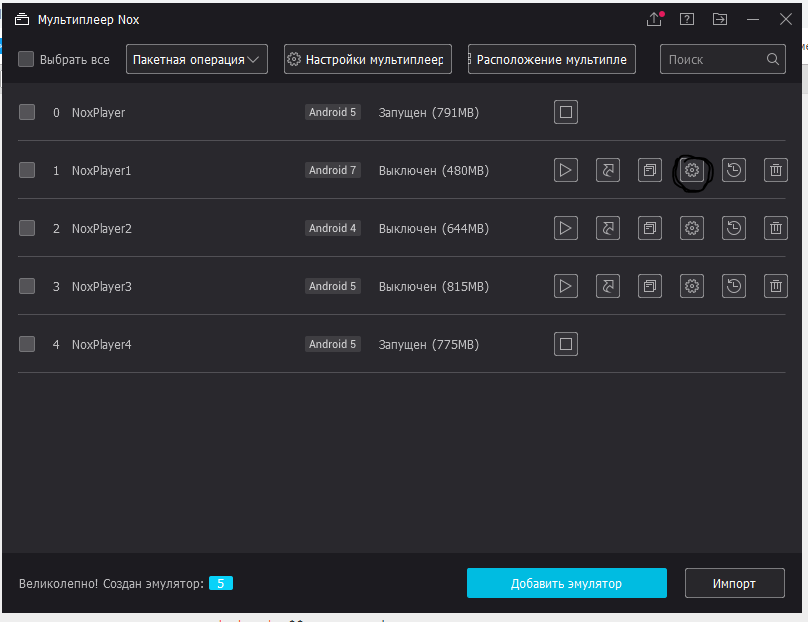Copy the NoxPlayer3 emulator

650,286
